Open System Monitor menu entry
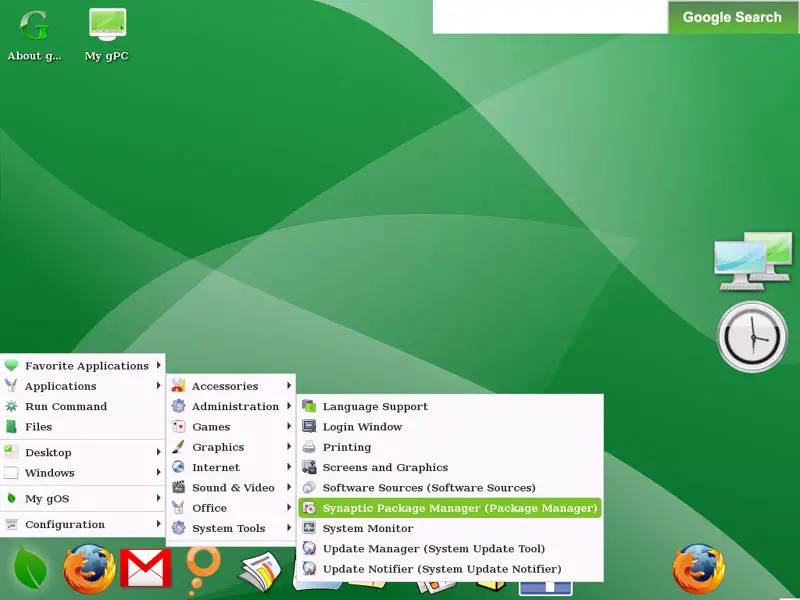 pos(450,528)
